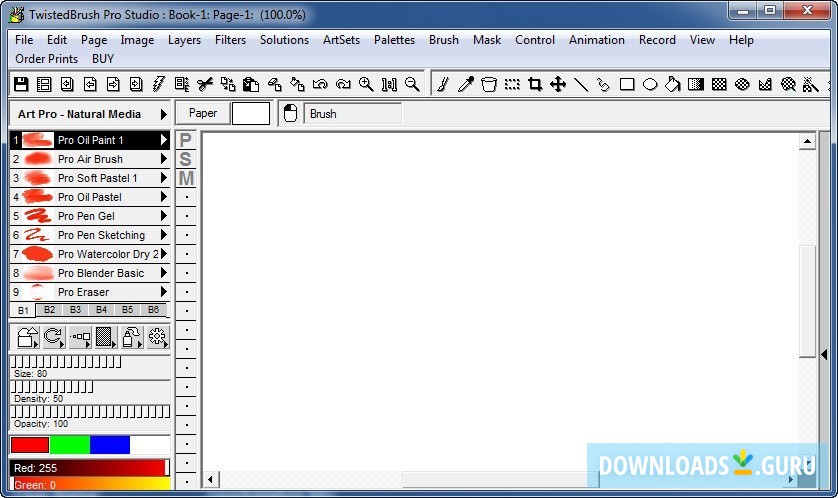
Task: Open the Animation menu
Action: [x=596, y=40]
